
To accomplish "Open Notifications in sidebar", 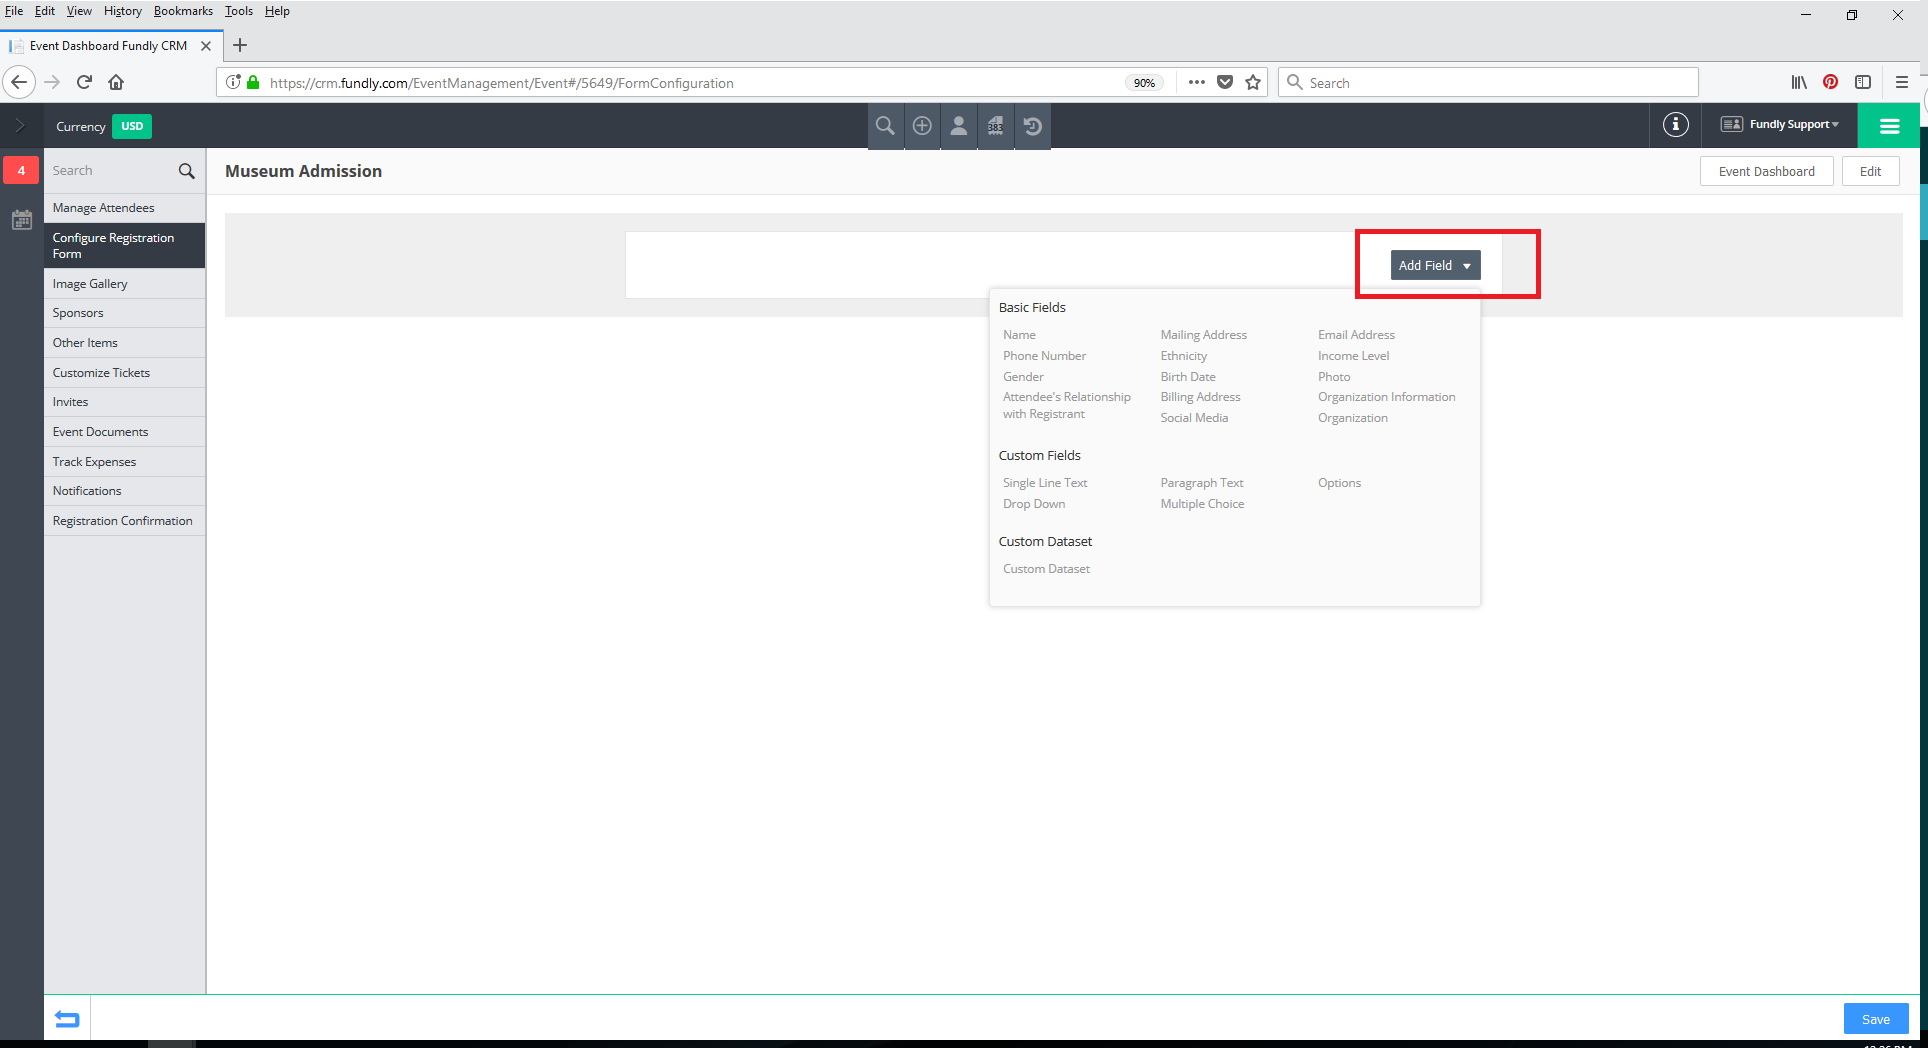I will [x=124, y=491].
